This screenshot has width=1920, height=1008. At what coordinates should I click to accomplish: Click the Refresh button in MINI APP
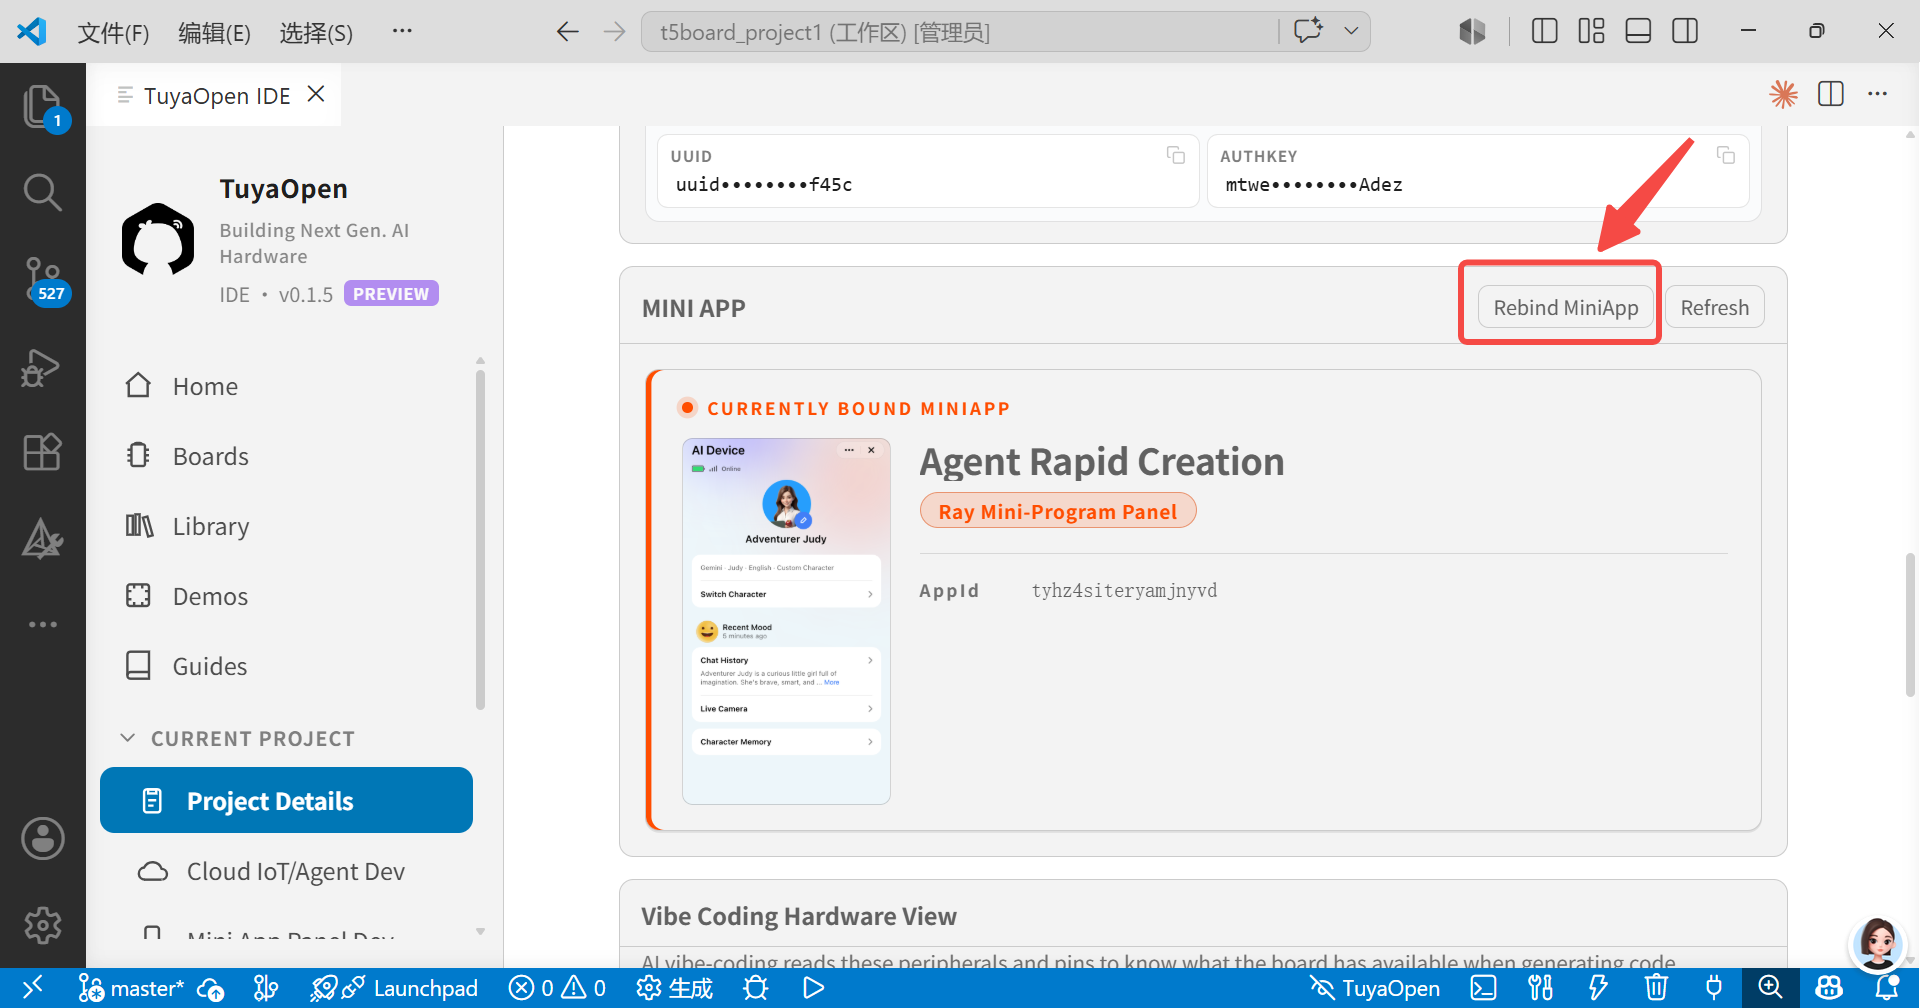[1714, 307]
